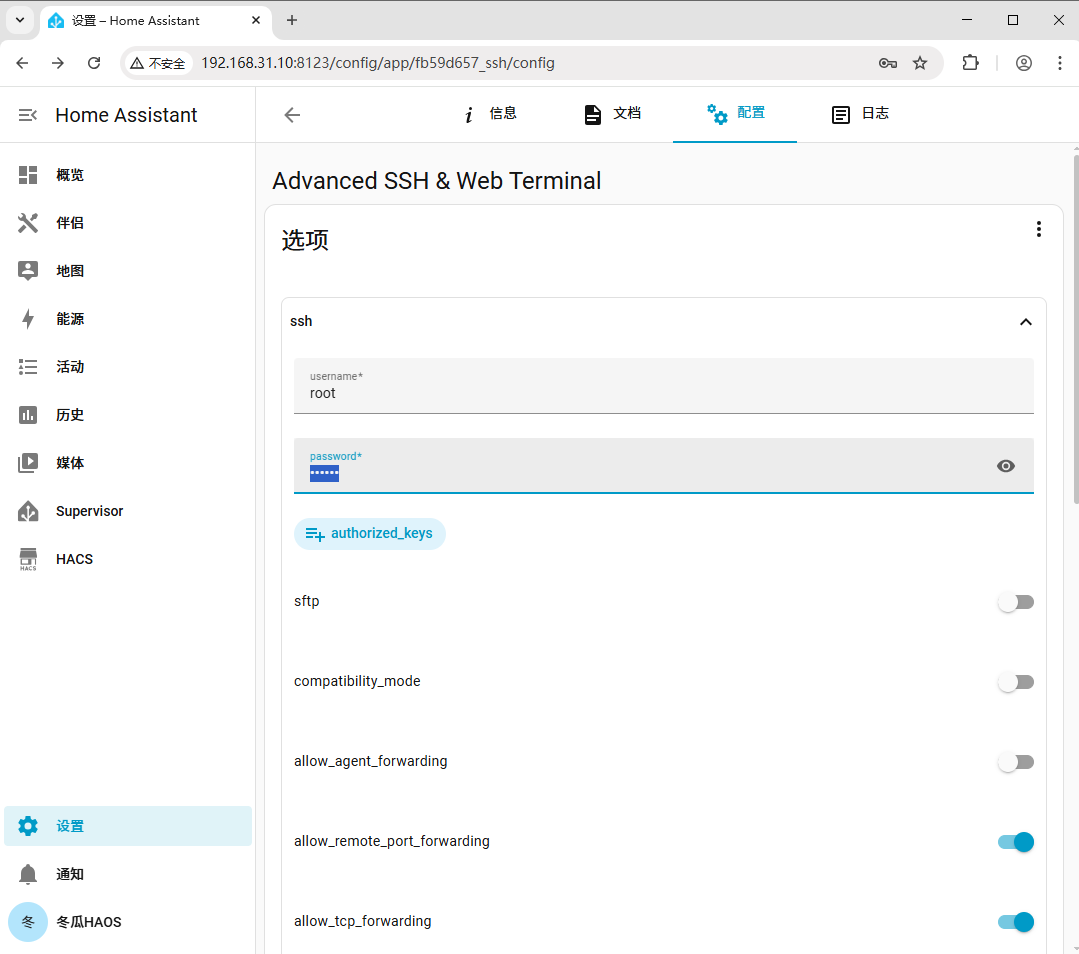Click the browser address bar URL

(378, 63)
